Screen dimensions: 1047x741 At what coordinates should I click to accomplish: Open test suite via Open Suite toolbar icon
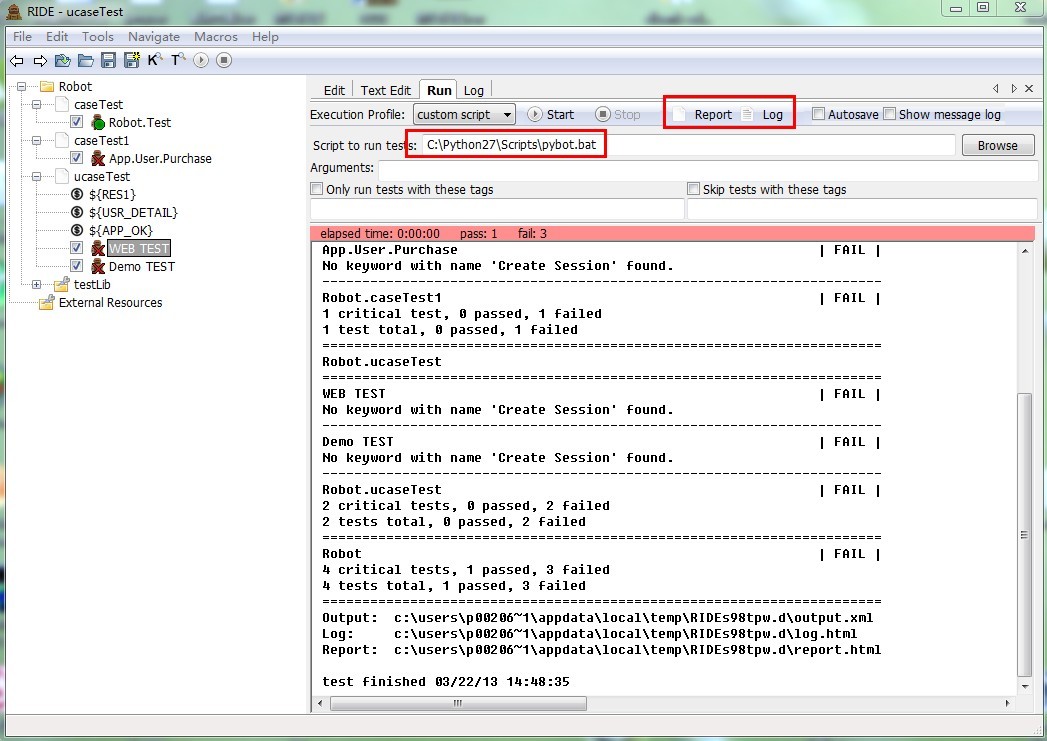pyautogui.click(x=63, y=61)
